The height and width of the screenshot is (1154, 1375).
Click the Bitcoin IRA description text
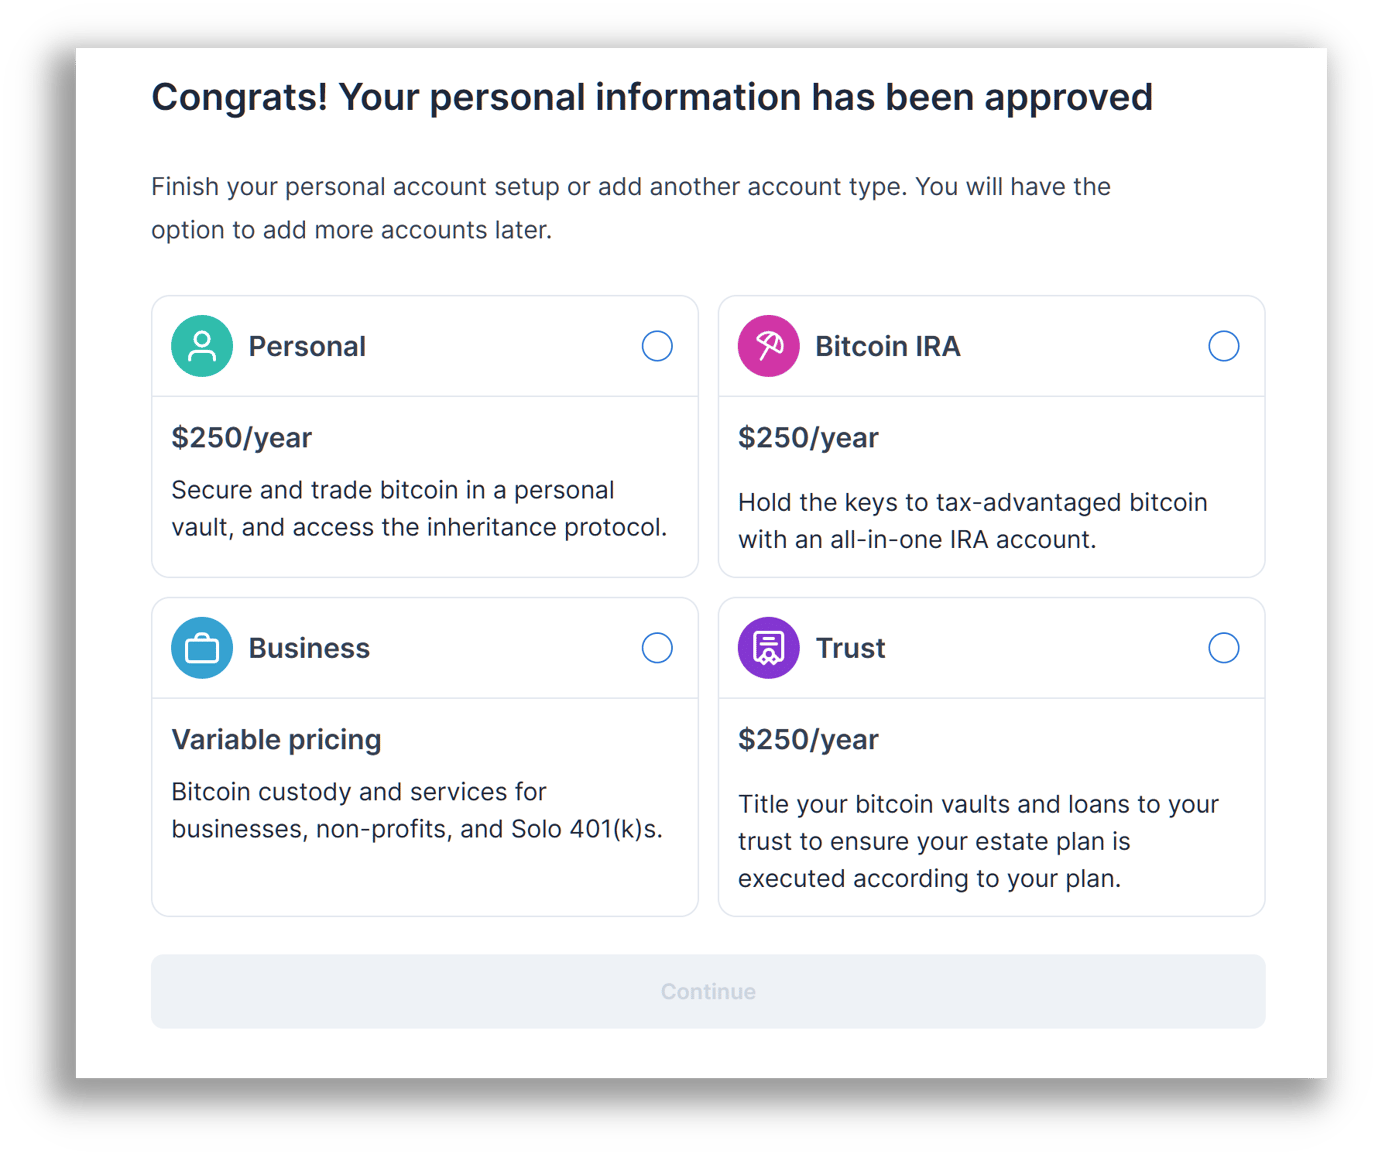(x=972, y=521)
